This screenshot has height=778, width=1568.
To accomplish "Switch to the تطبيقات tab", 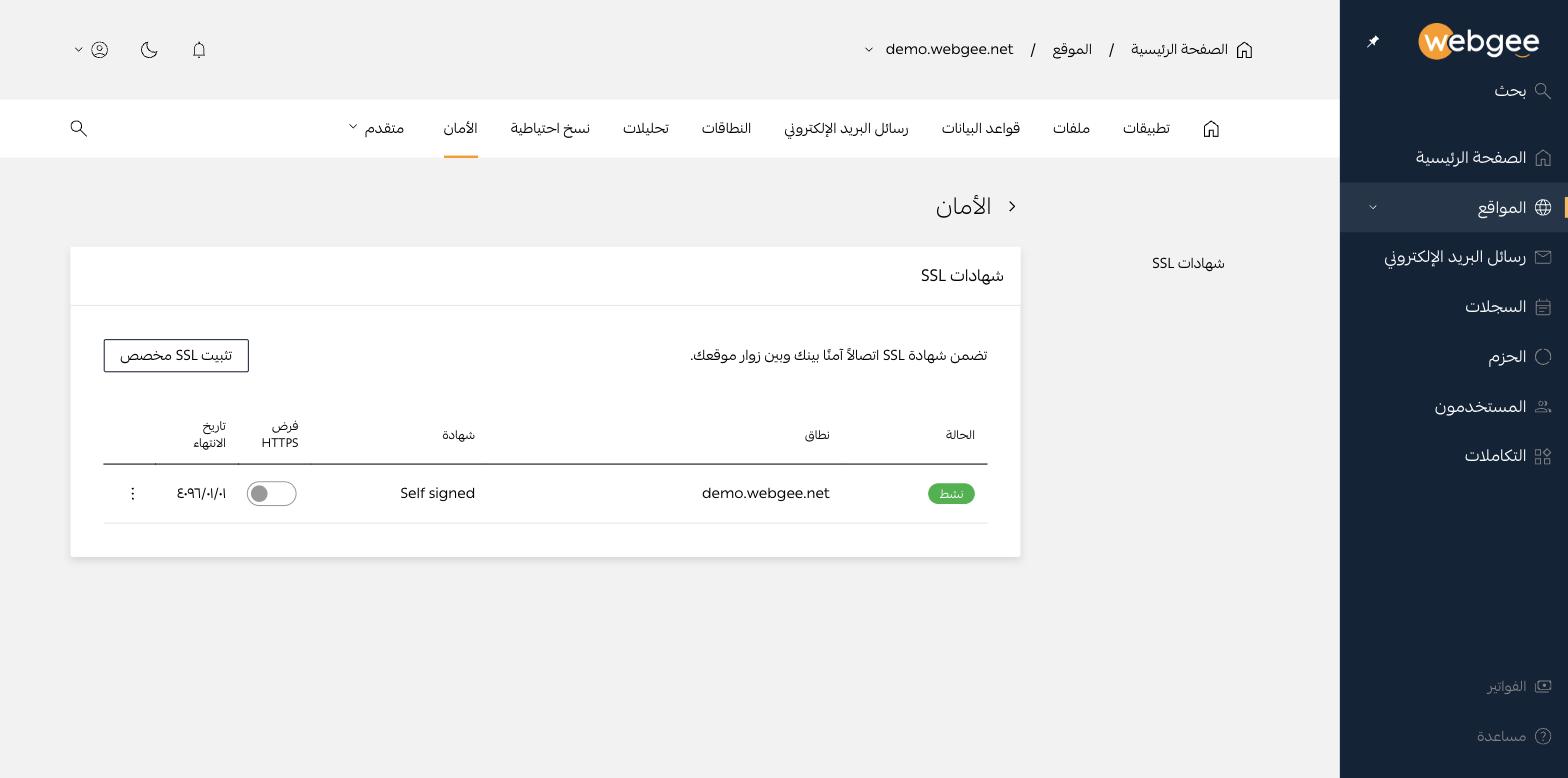I will 1146,129.
